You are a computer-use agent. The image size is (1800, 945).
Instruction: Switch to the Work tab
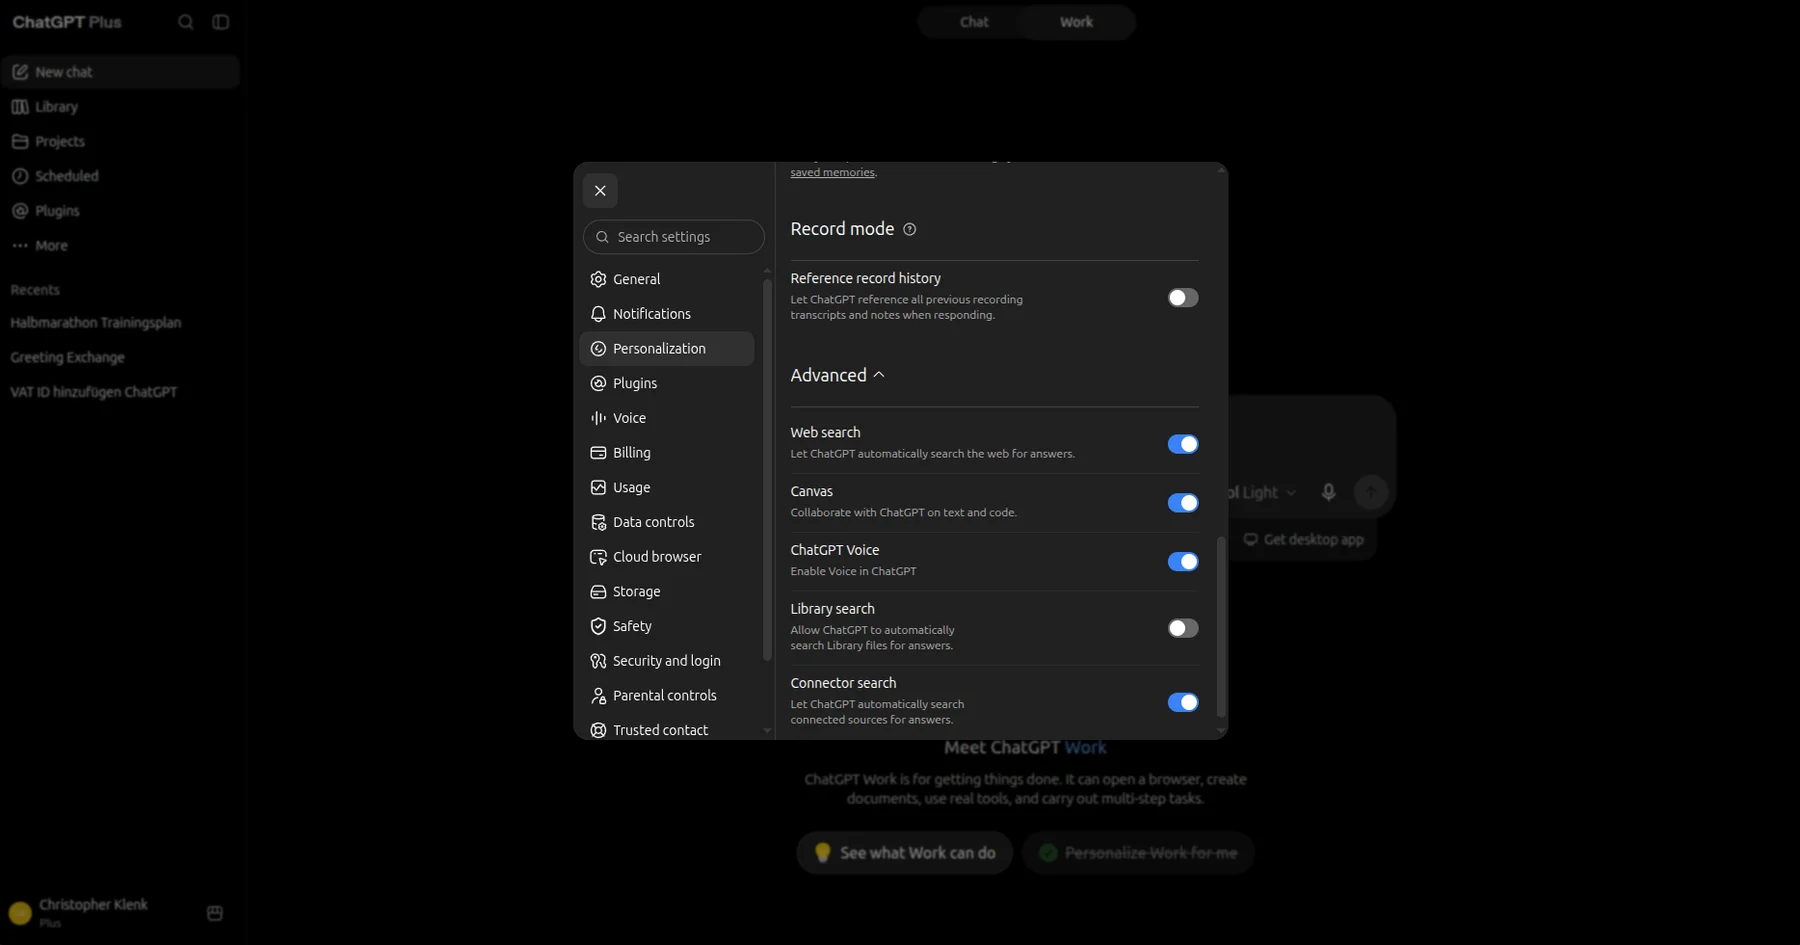pyautogui.click(x=1077, y=22)
